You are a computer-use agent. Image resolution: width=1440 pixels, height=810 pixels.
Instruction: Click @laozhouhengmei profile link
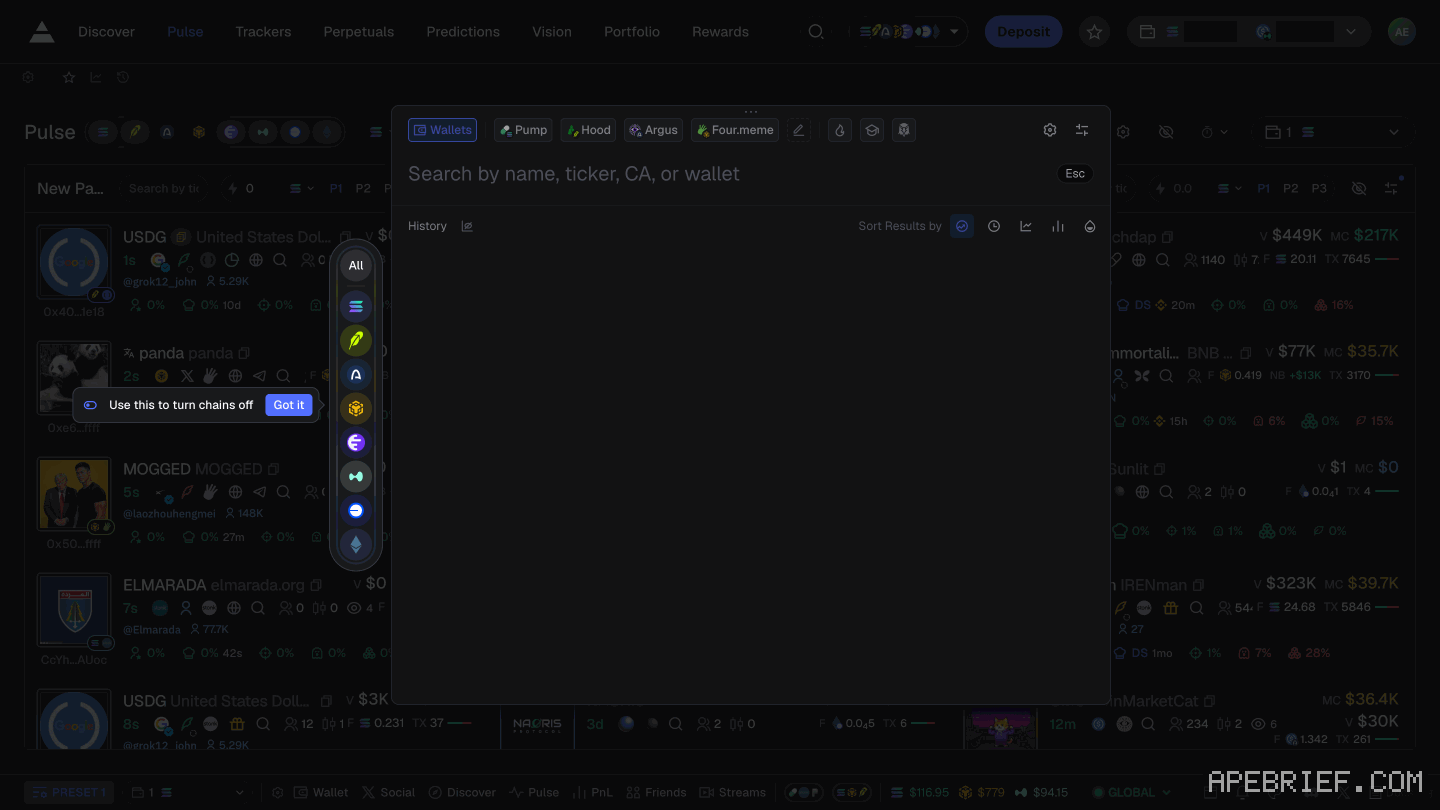169,514
